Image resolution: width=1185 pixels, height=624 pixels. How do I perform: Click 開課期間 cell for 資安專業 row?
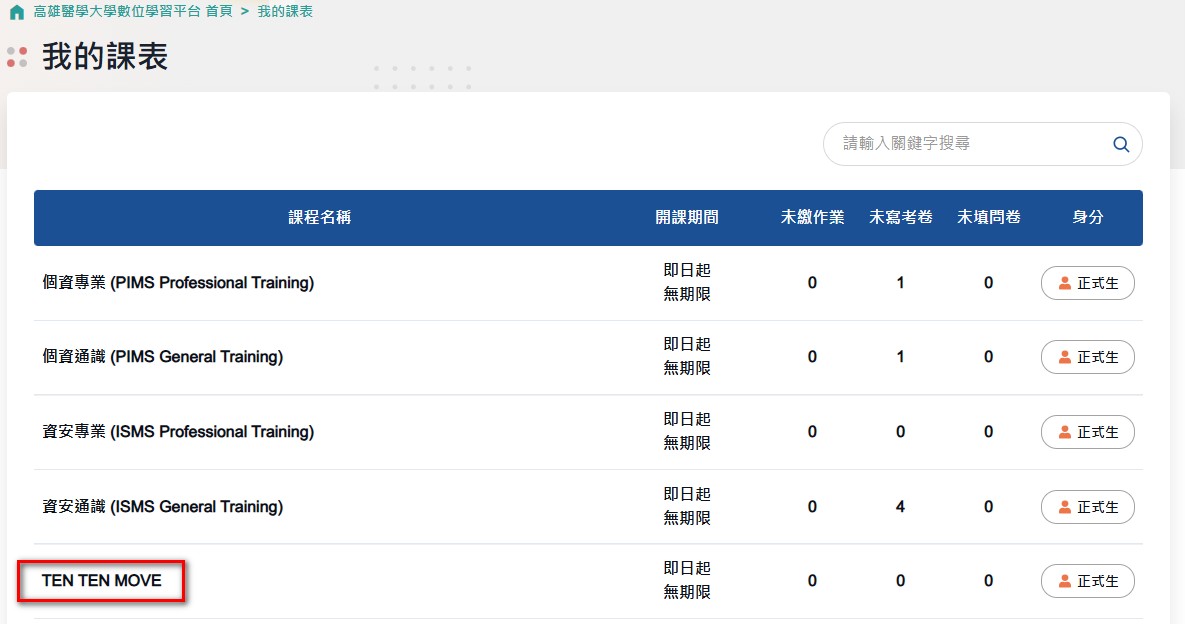(687, 431)
